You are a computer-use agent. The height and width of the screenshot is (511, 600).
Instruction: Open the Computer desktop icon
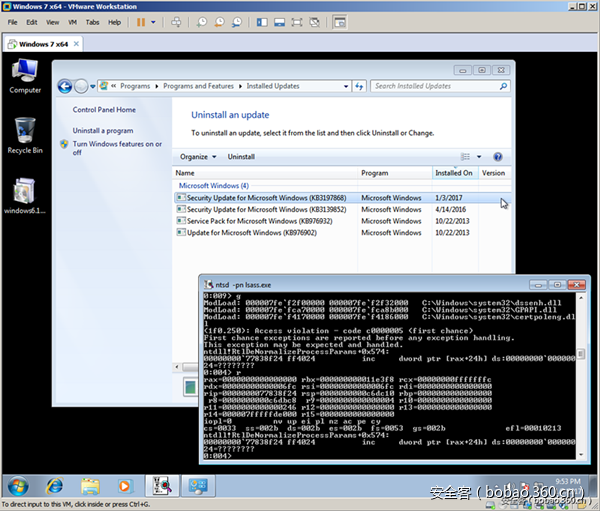pyautogui.click(x=25, y=74)
